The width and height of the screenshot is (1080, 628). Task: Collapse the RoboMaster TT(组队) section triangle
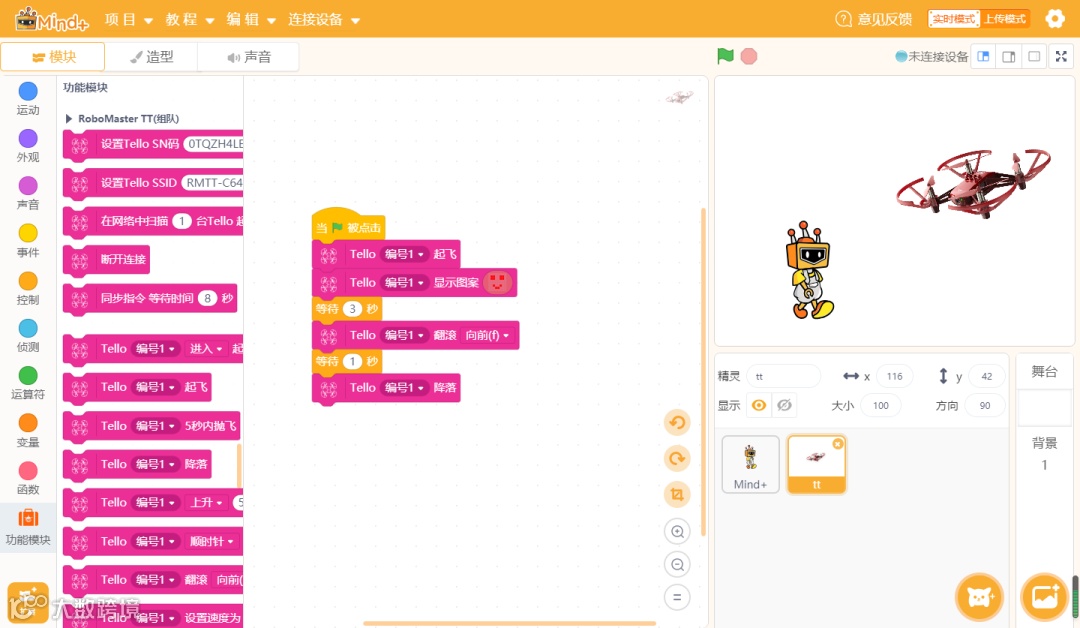[x=68, y=118]
